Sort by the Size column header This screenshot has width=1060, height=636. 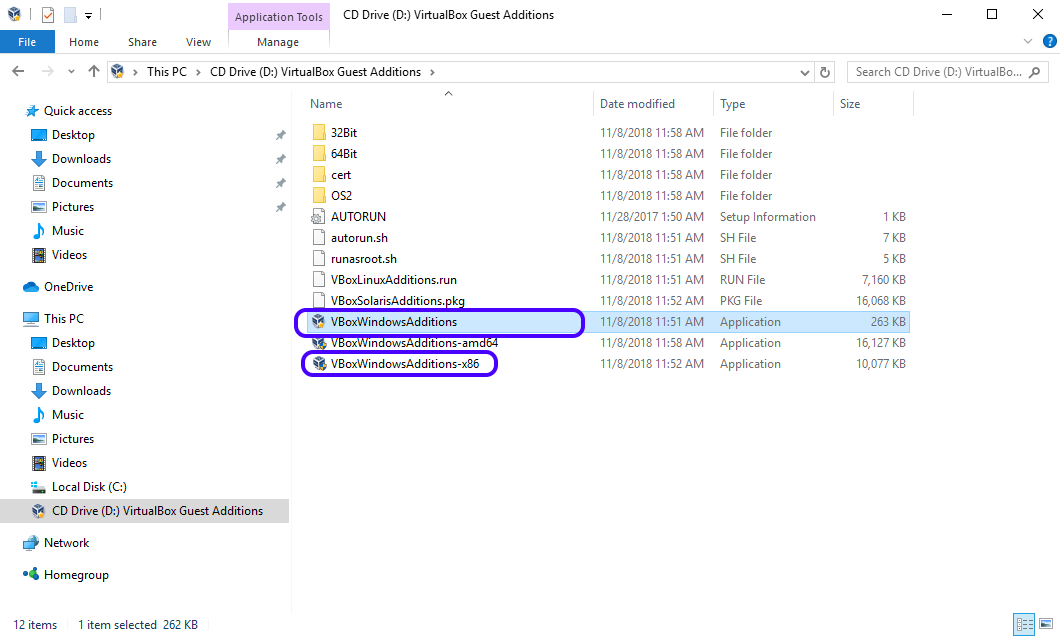coord(850,103)
